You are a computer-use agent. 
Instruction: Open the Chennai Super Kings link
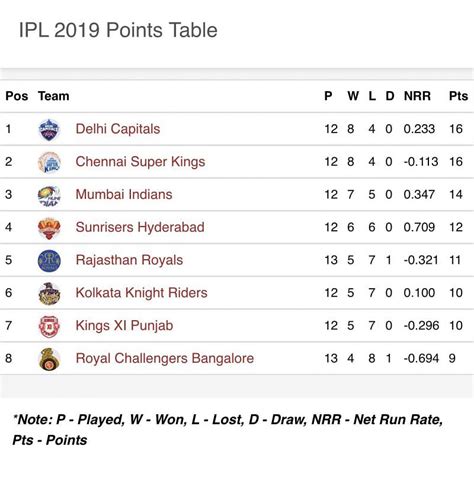(140, 162)
